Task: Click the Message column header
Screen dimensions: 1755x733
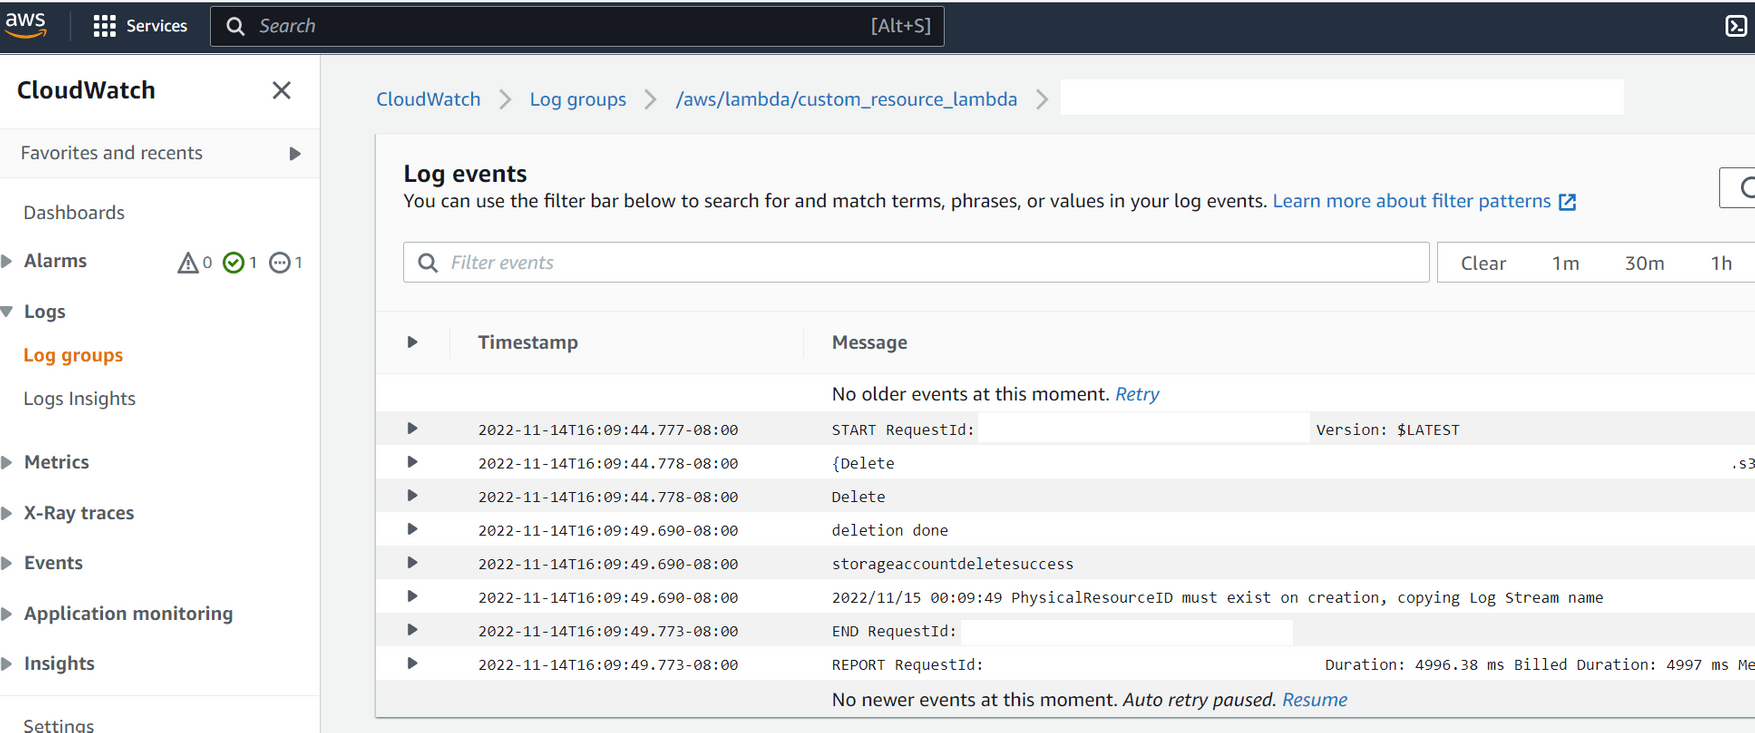Action: point(869,342)
